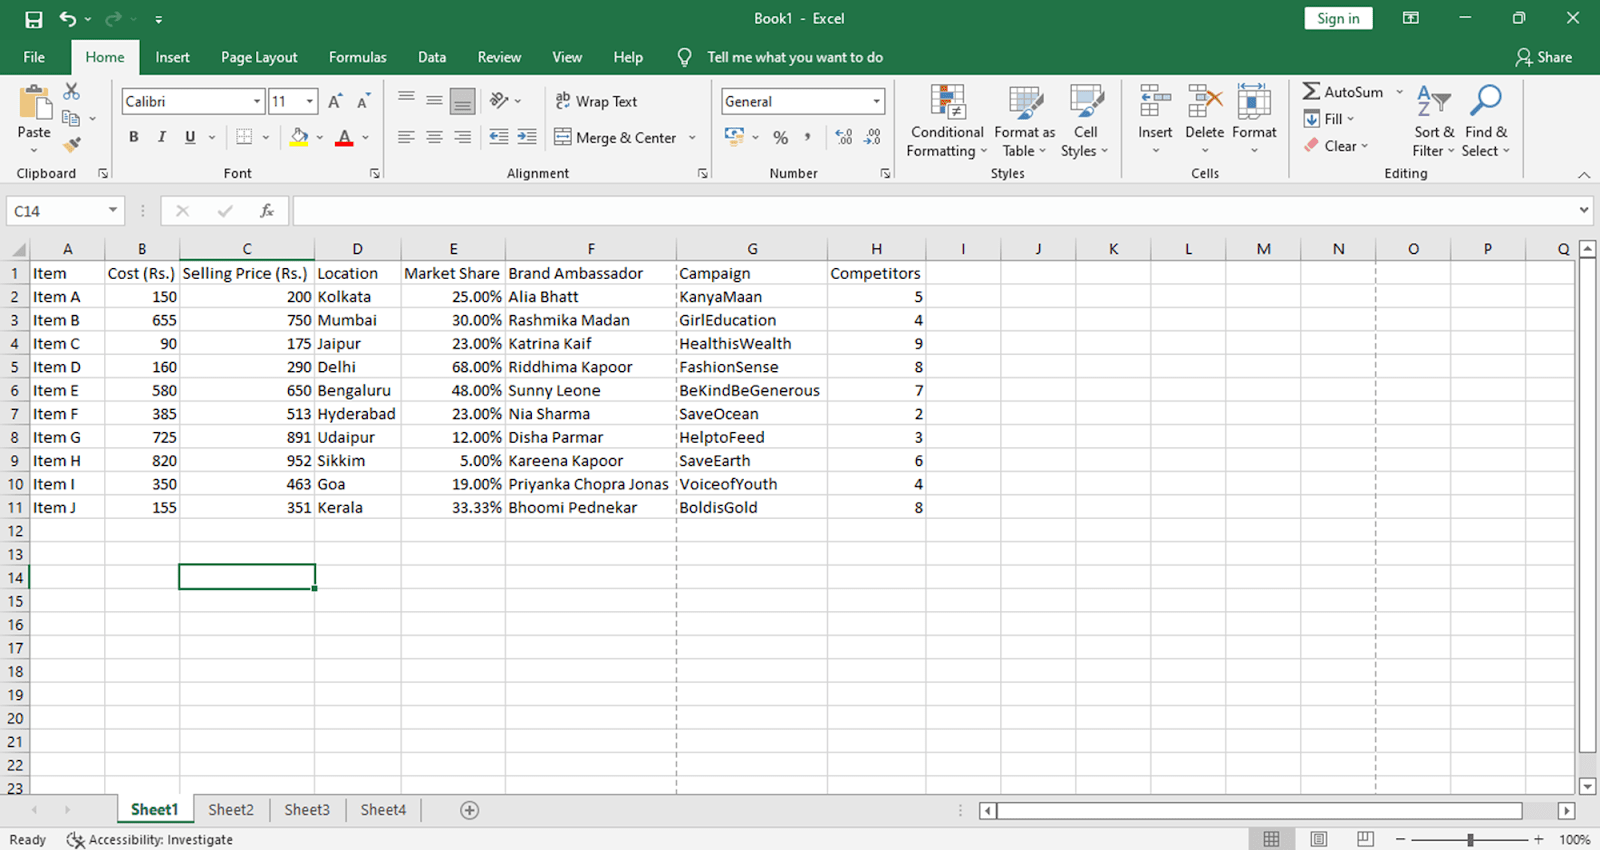The width and height of the screenshot is (1600, 850).
Task: Adjust the zoom slider handle
Action: coord(1470,839)
